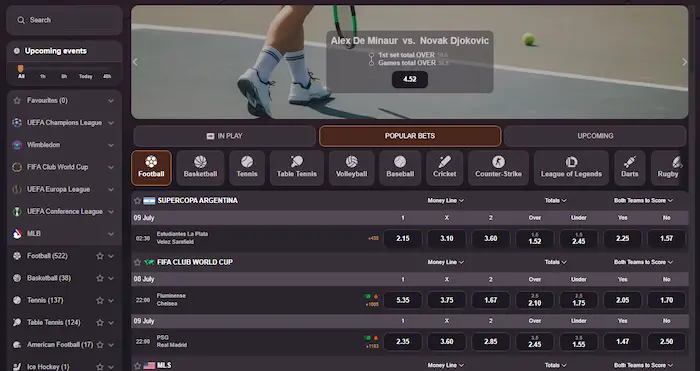
Task: Set upcoming events slider to 3h
Action: tap(64, 76)
